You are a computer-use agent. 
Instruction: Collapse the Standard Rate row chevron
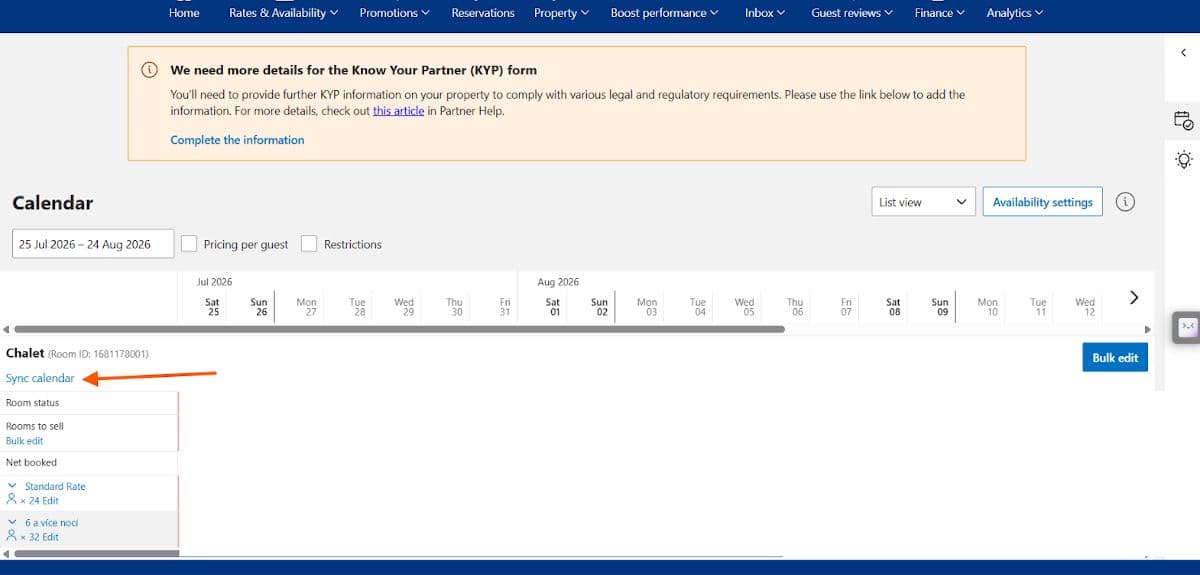[x=12, y=486]
